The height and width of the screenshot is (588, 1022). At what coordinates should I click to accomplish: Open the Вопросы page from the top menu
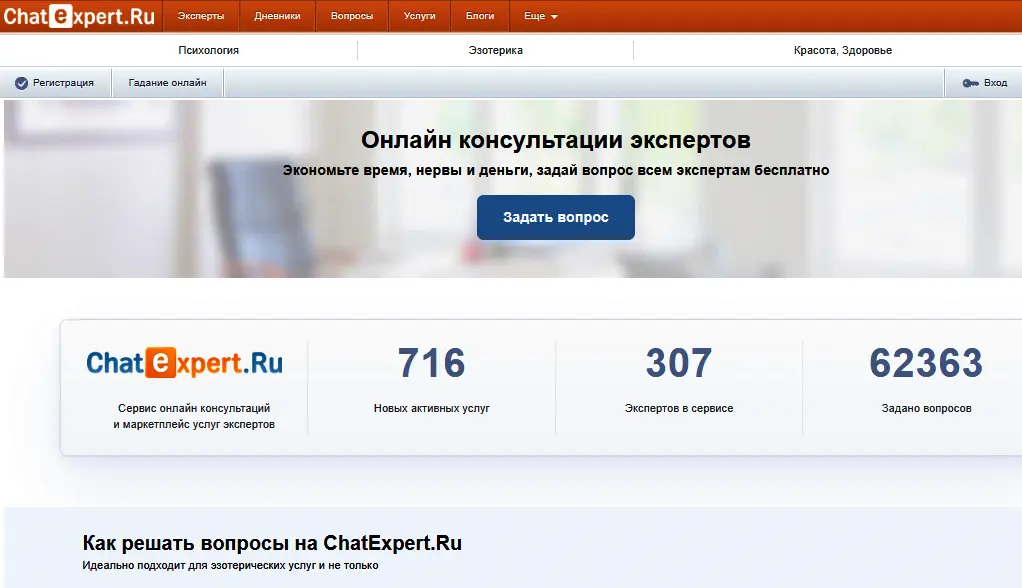pyautogui.click(x=352, y=17)
